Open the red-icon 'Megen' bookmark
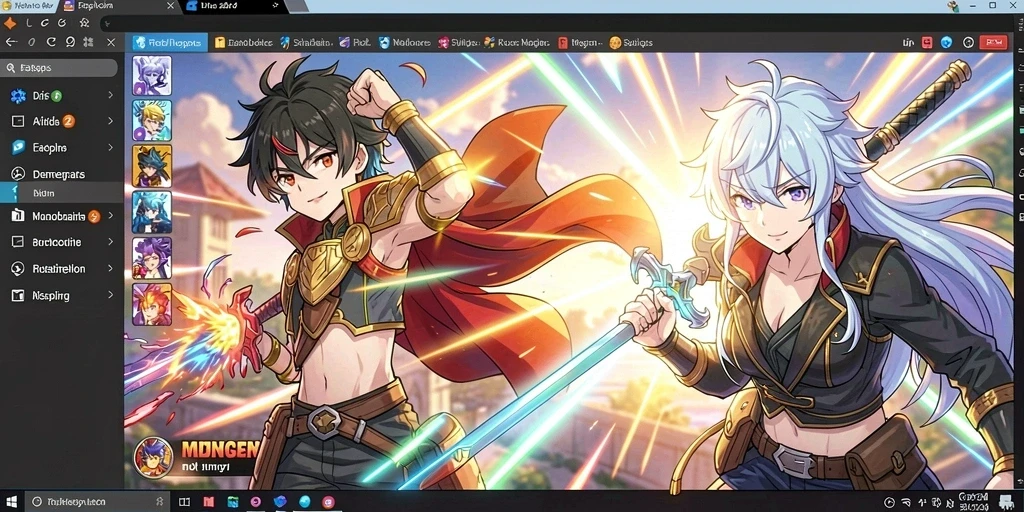Viewport: 1024px width, 512px height. [x=579, y=42]
